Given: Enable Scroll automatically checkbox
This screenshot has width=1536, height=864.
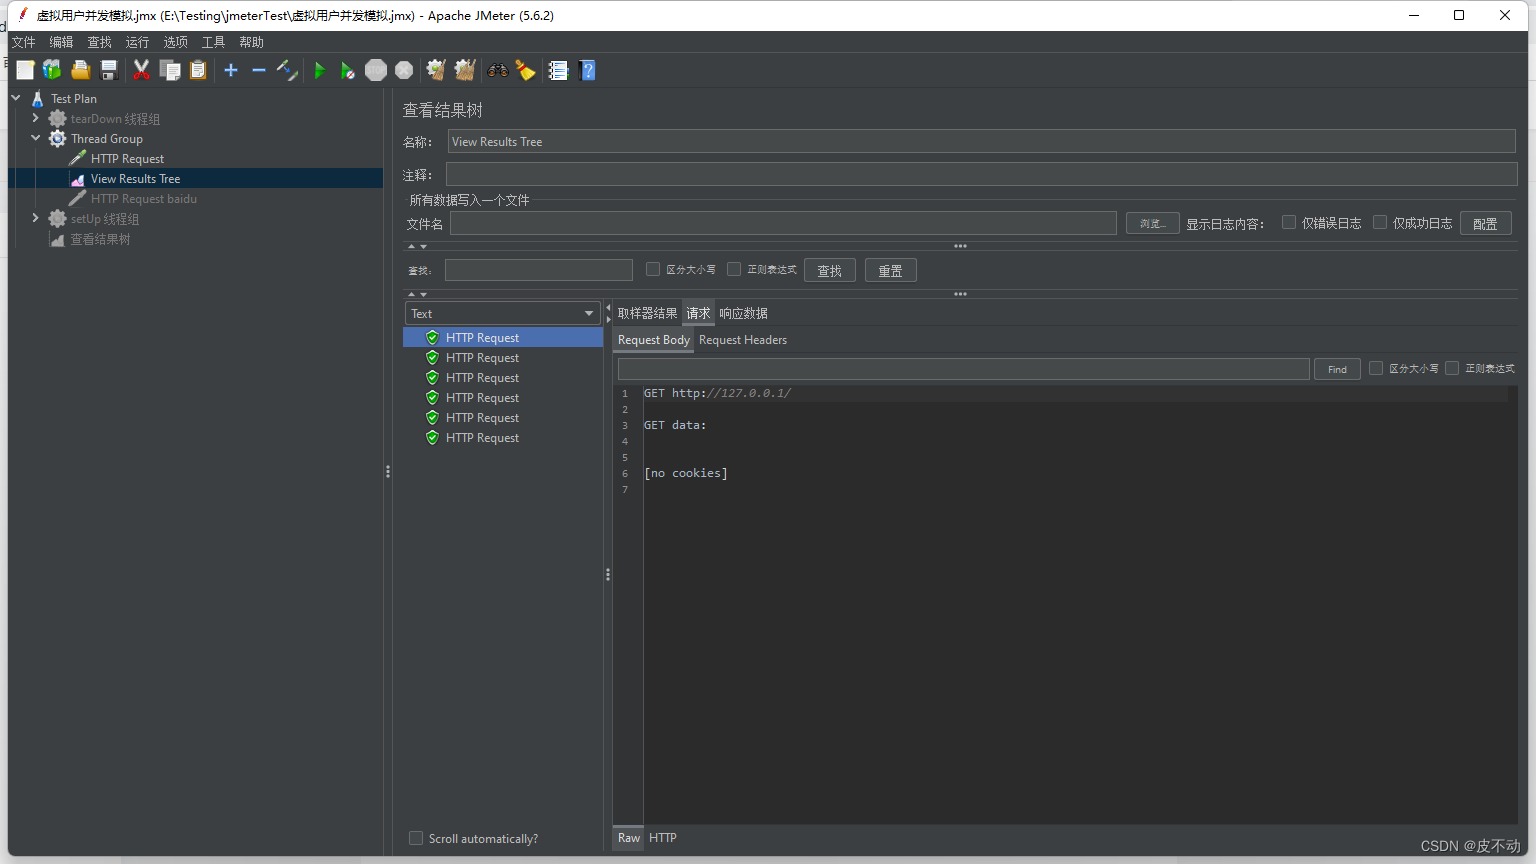Looking at the screenshot, I should pos(415,838).
